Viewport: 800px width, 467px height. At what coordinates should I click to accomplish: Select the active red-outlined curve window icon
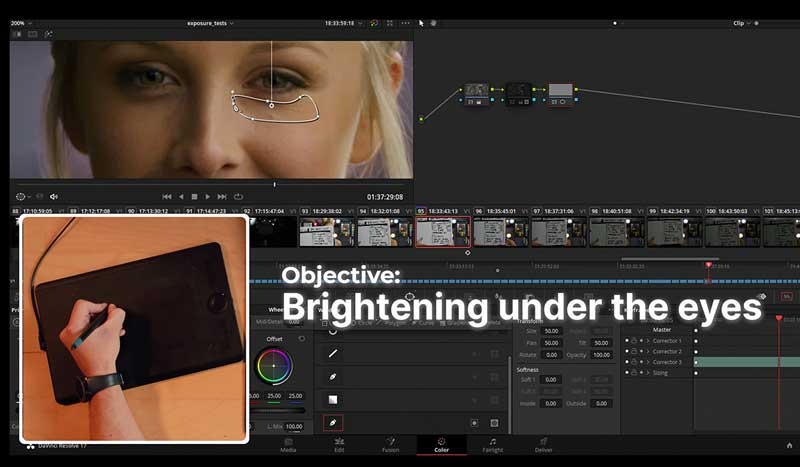tap(333, 423)
